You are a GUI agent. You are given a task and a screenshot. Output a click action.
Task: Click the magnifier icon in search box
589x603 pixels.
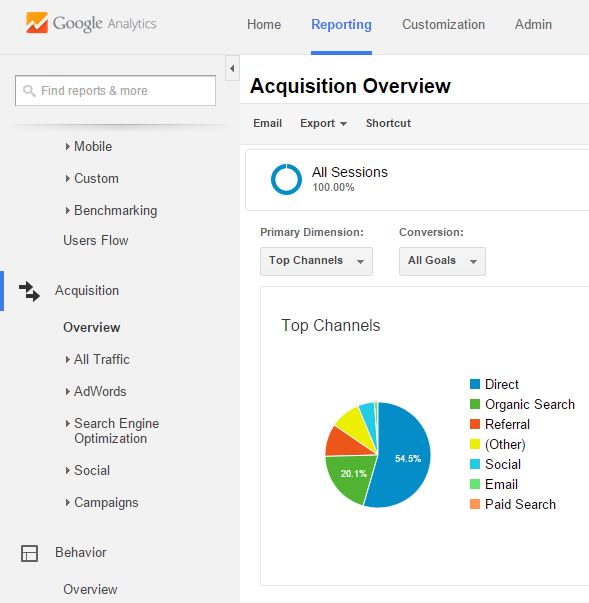[29, 91]
